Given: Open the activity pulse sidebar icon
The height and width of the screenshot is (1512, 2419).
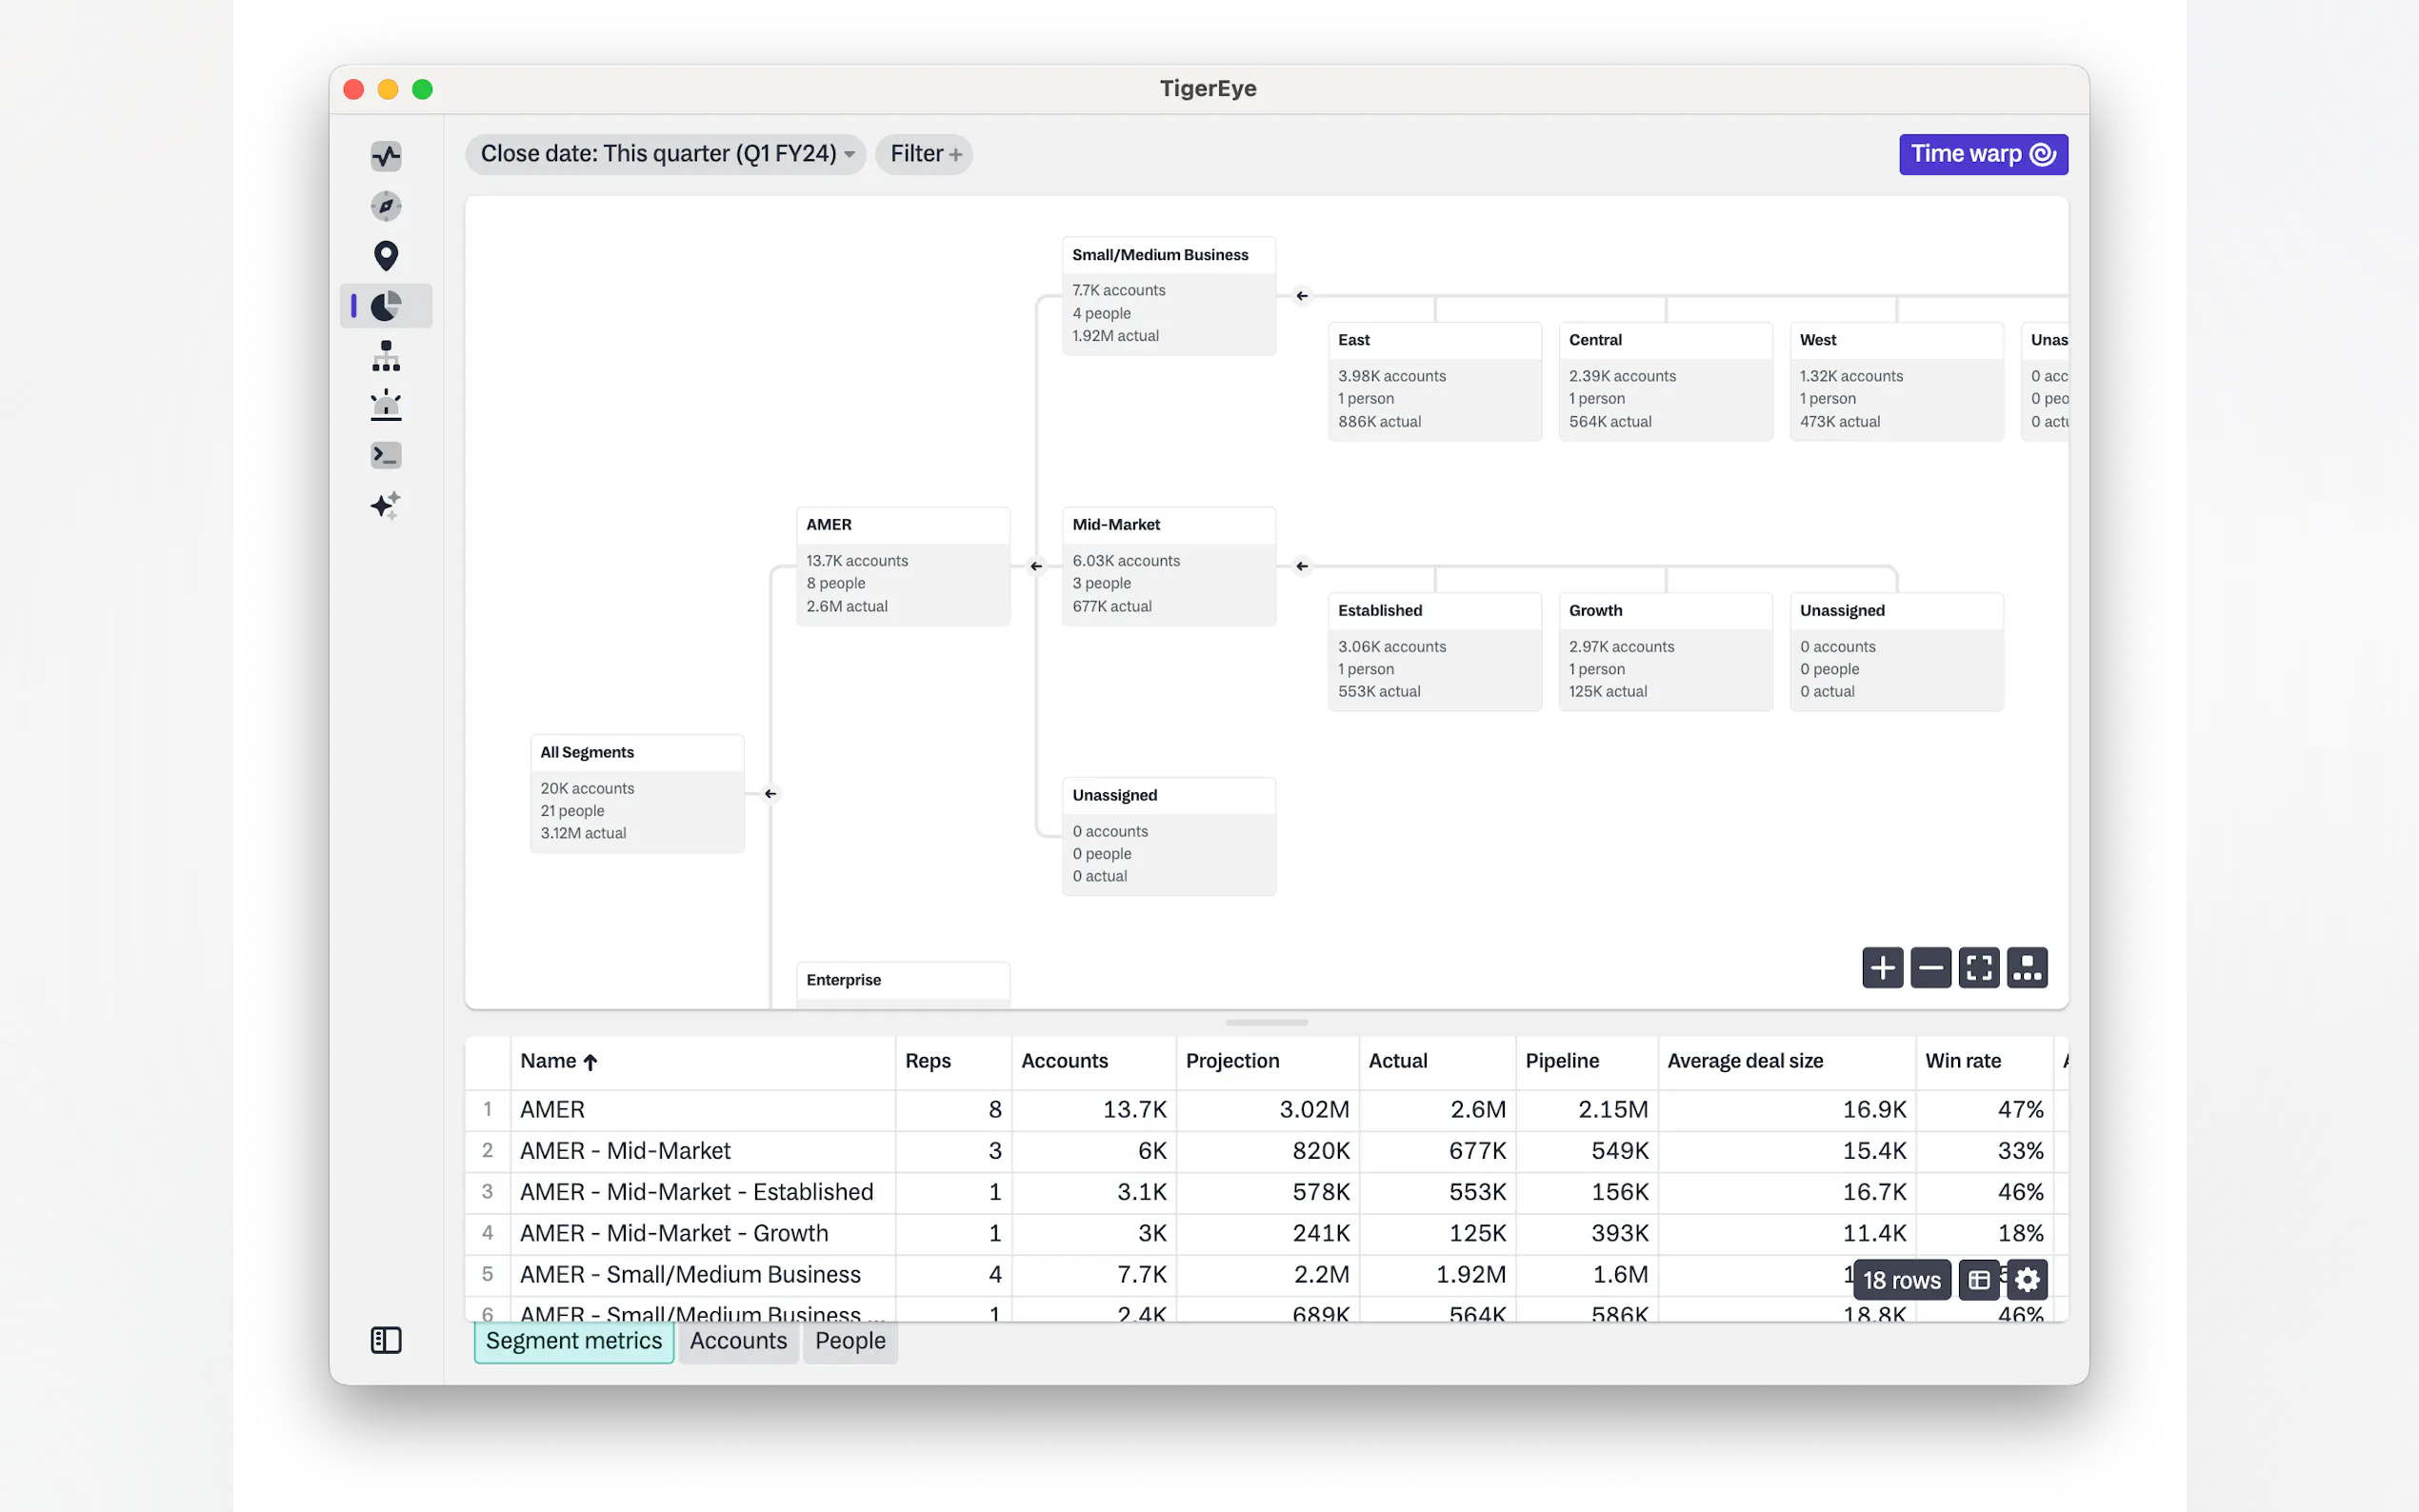Looking at the screenshot, I should (386, 155).
